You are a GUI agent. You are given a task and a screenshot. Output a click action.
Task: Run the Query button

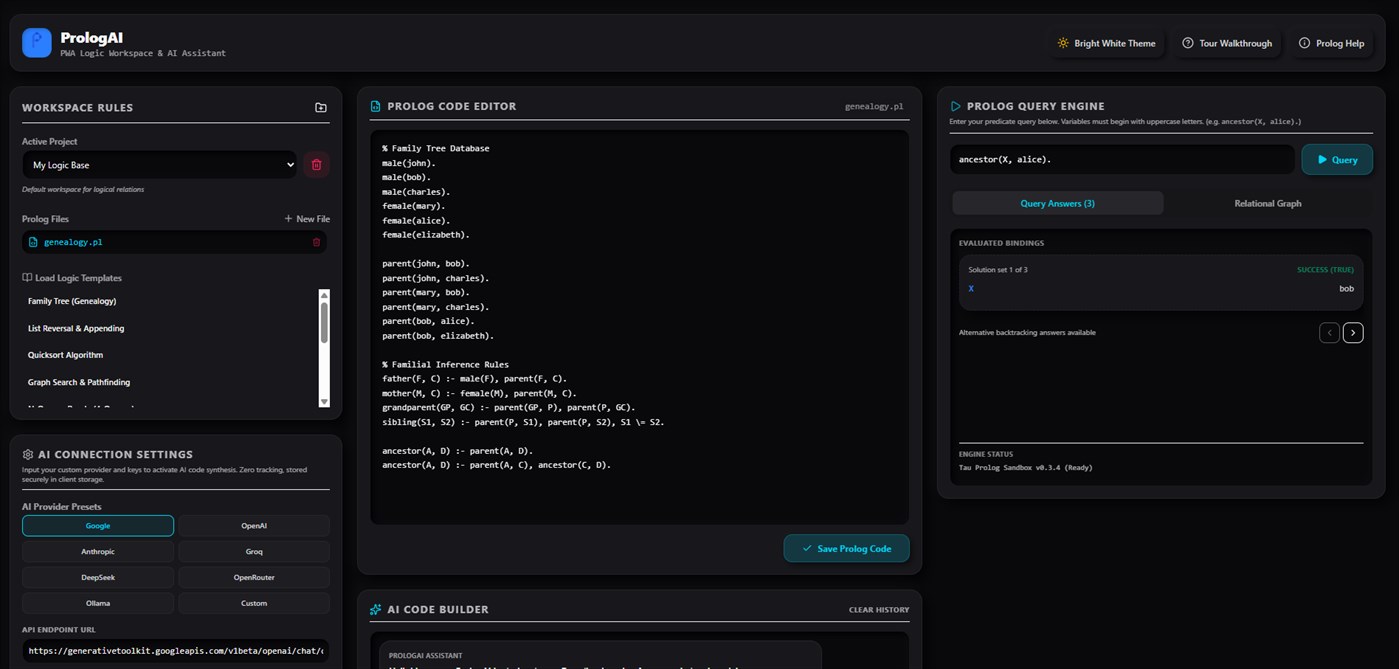tap(1337, 159)
